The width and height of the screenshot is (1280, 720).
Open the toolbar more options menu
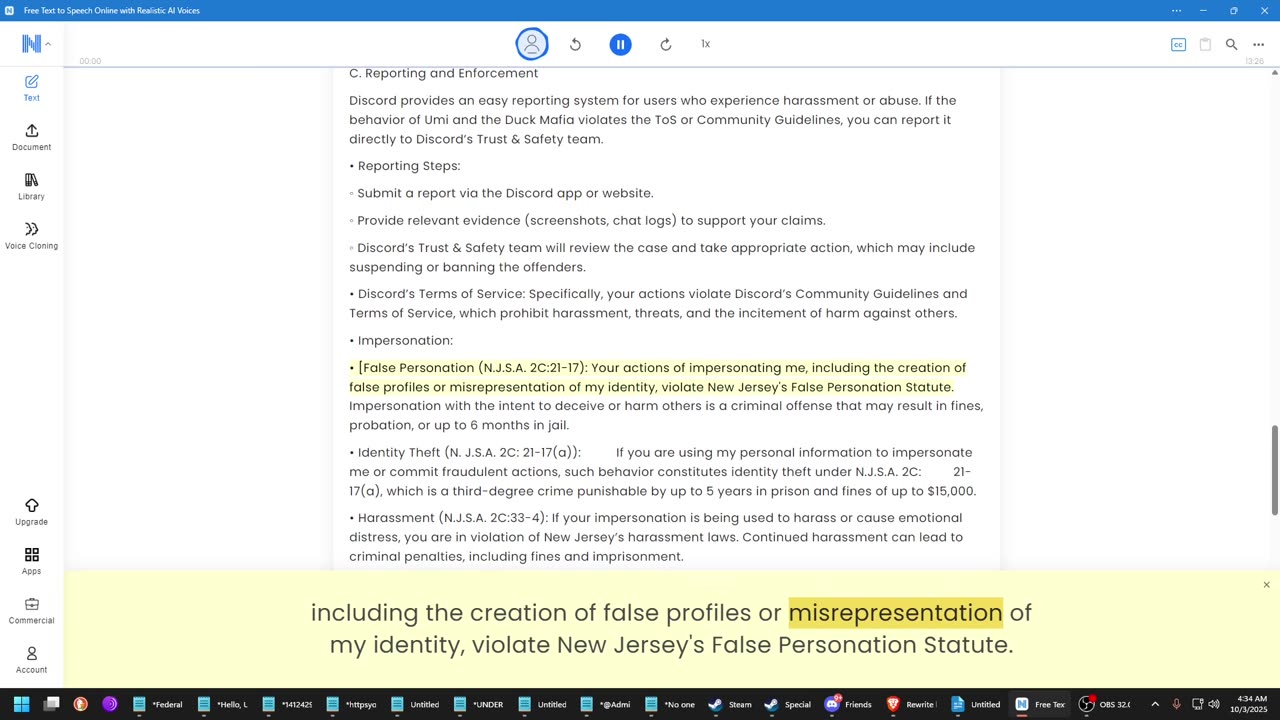pos(1258,44)
